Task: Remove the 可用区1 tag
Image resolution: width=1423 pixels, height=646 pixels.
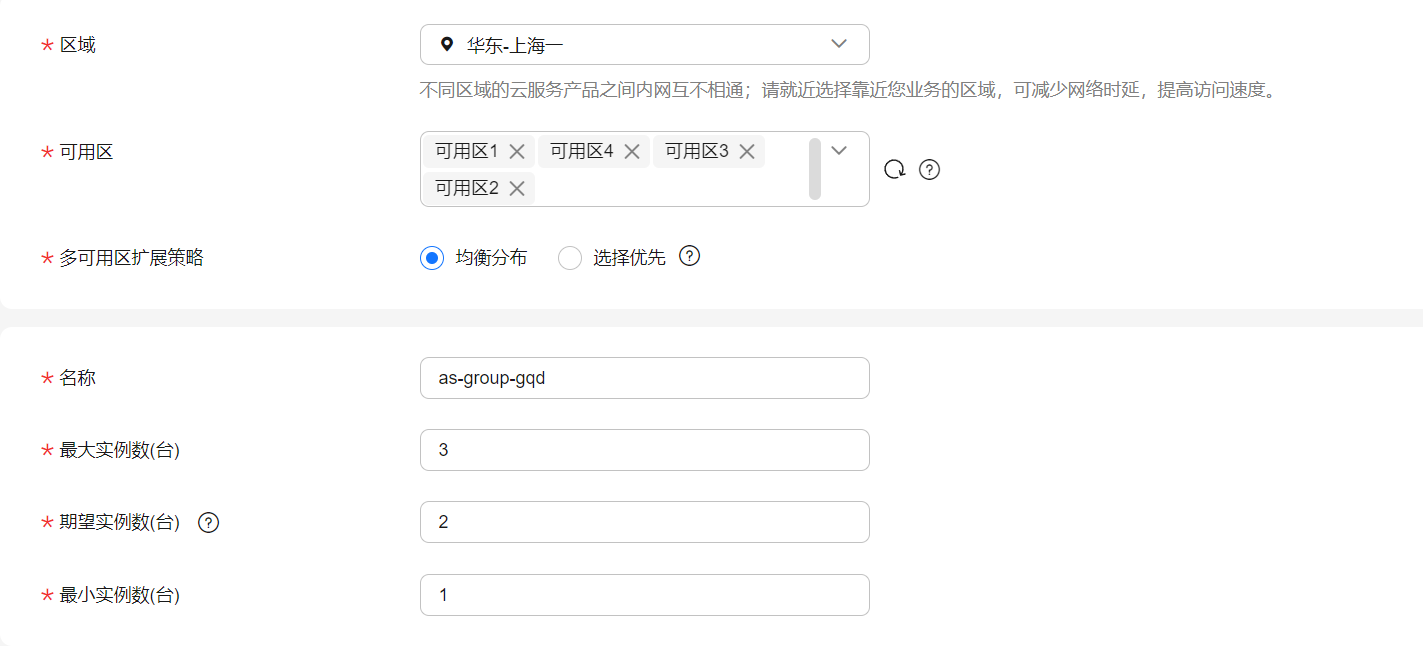Action: 517,152
